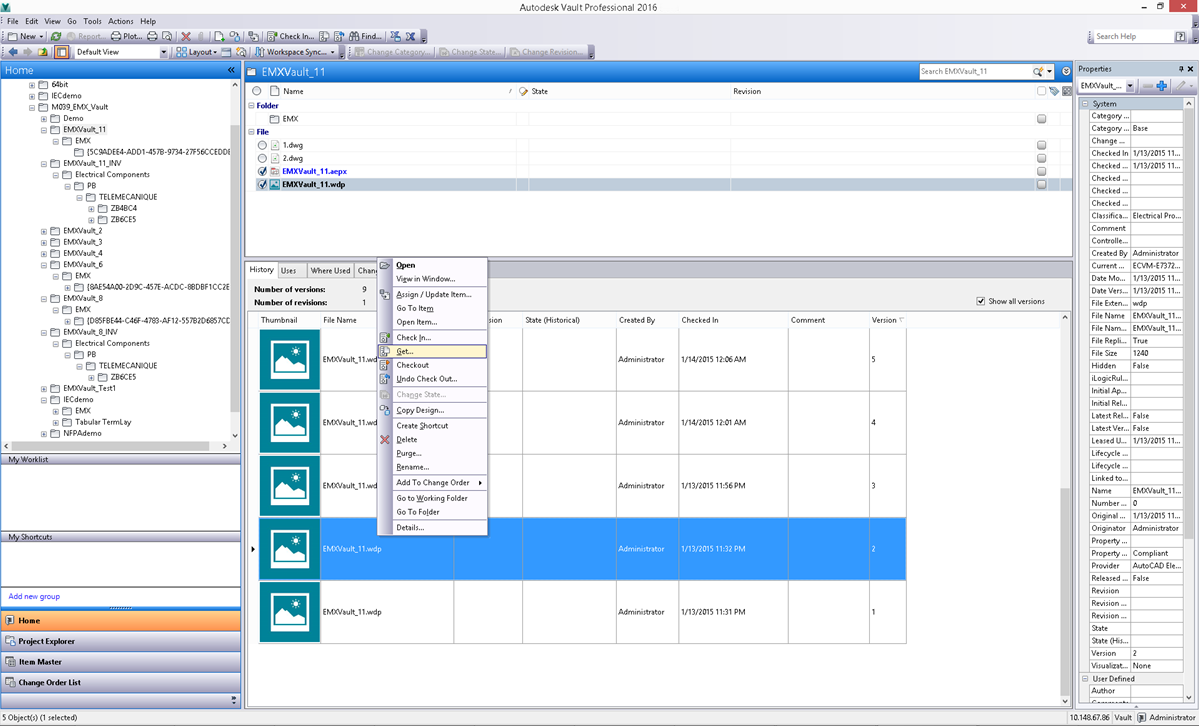Click thumbnail image of version 5 row
The image size is (1199, 726).
pos(290,360)
